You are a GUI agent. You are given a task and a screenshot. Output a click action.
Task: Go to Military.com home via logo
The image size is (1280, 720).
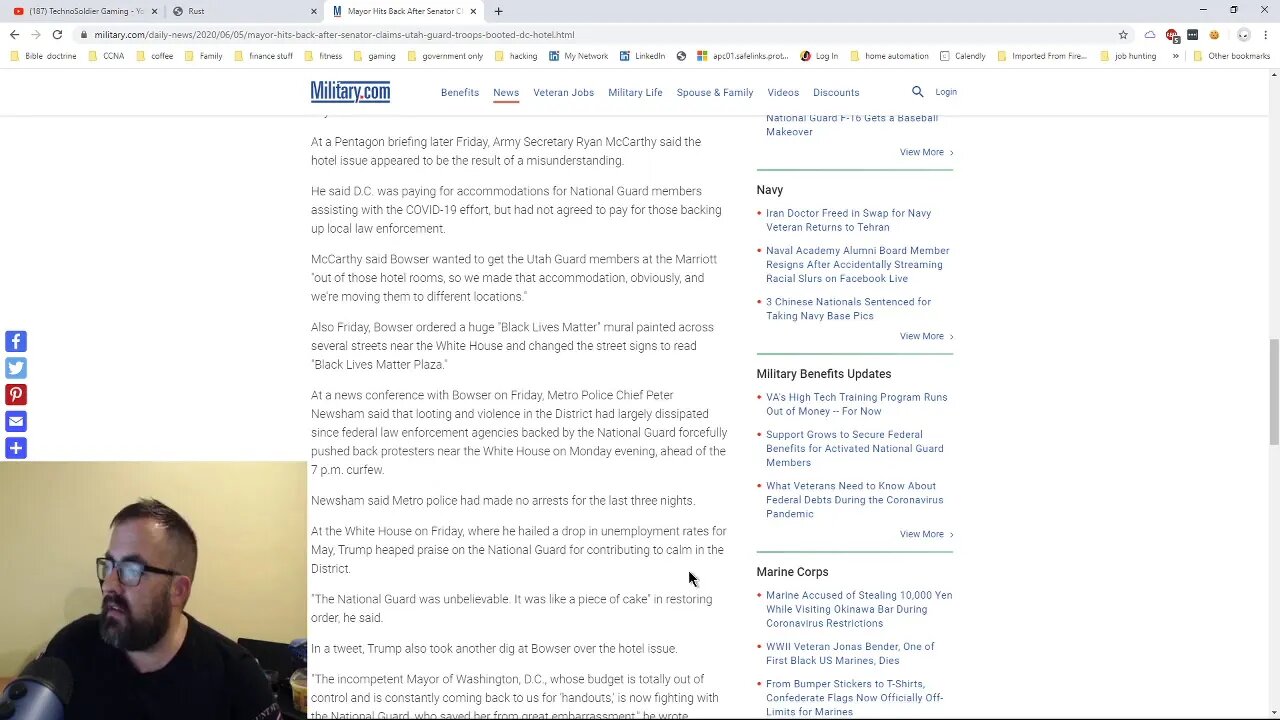350,92
